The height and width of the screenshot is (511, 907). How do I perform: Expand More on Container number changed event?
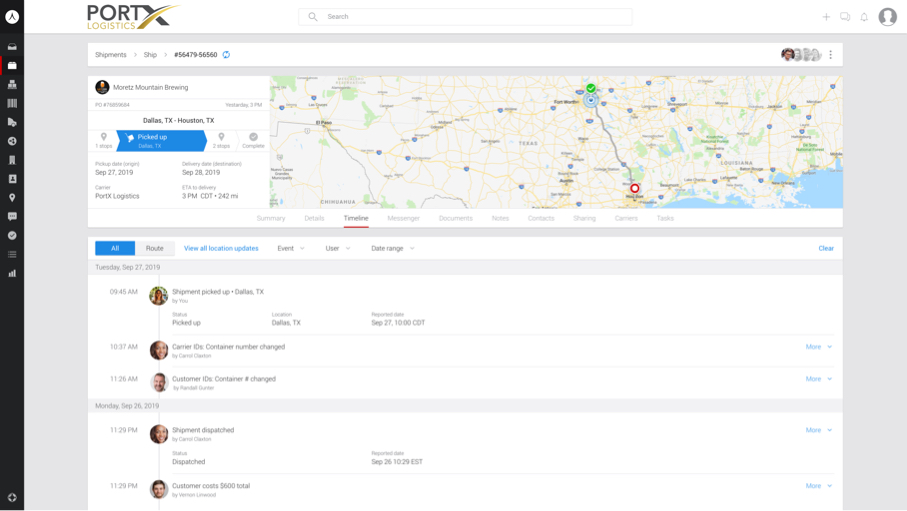point(818,347)
